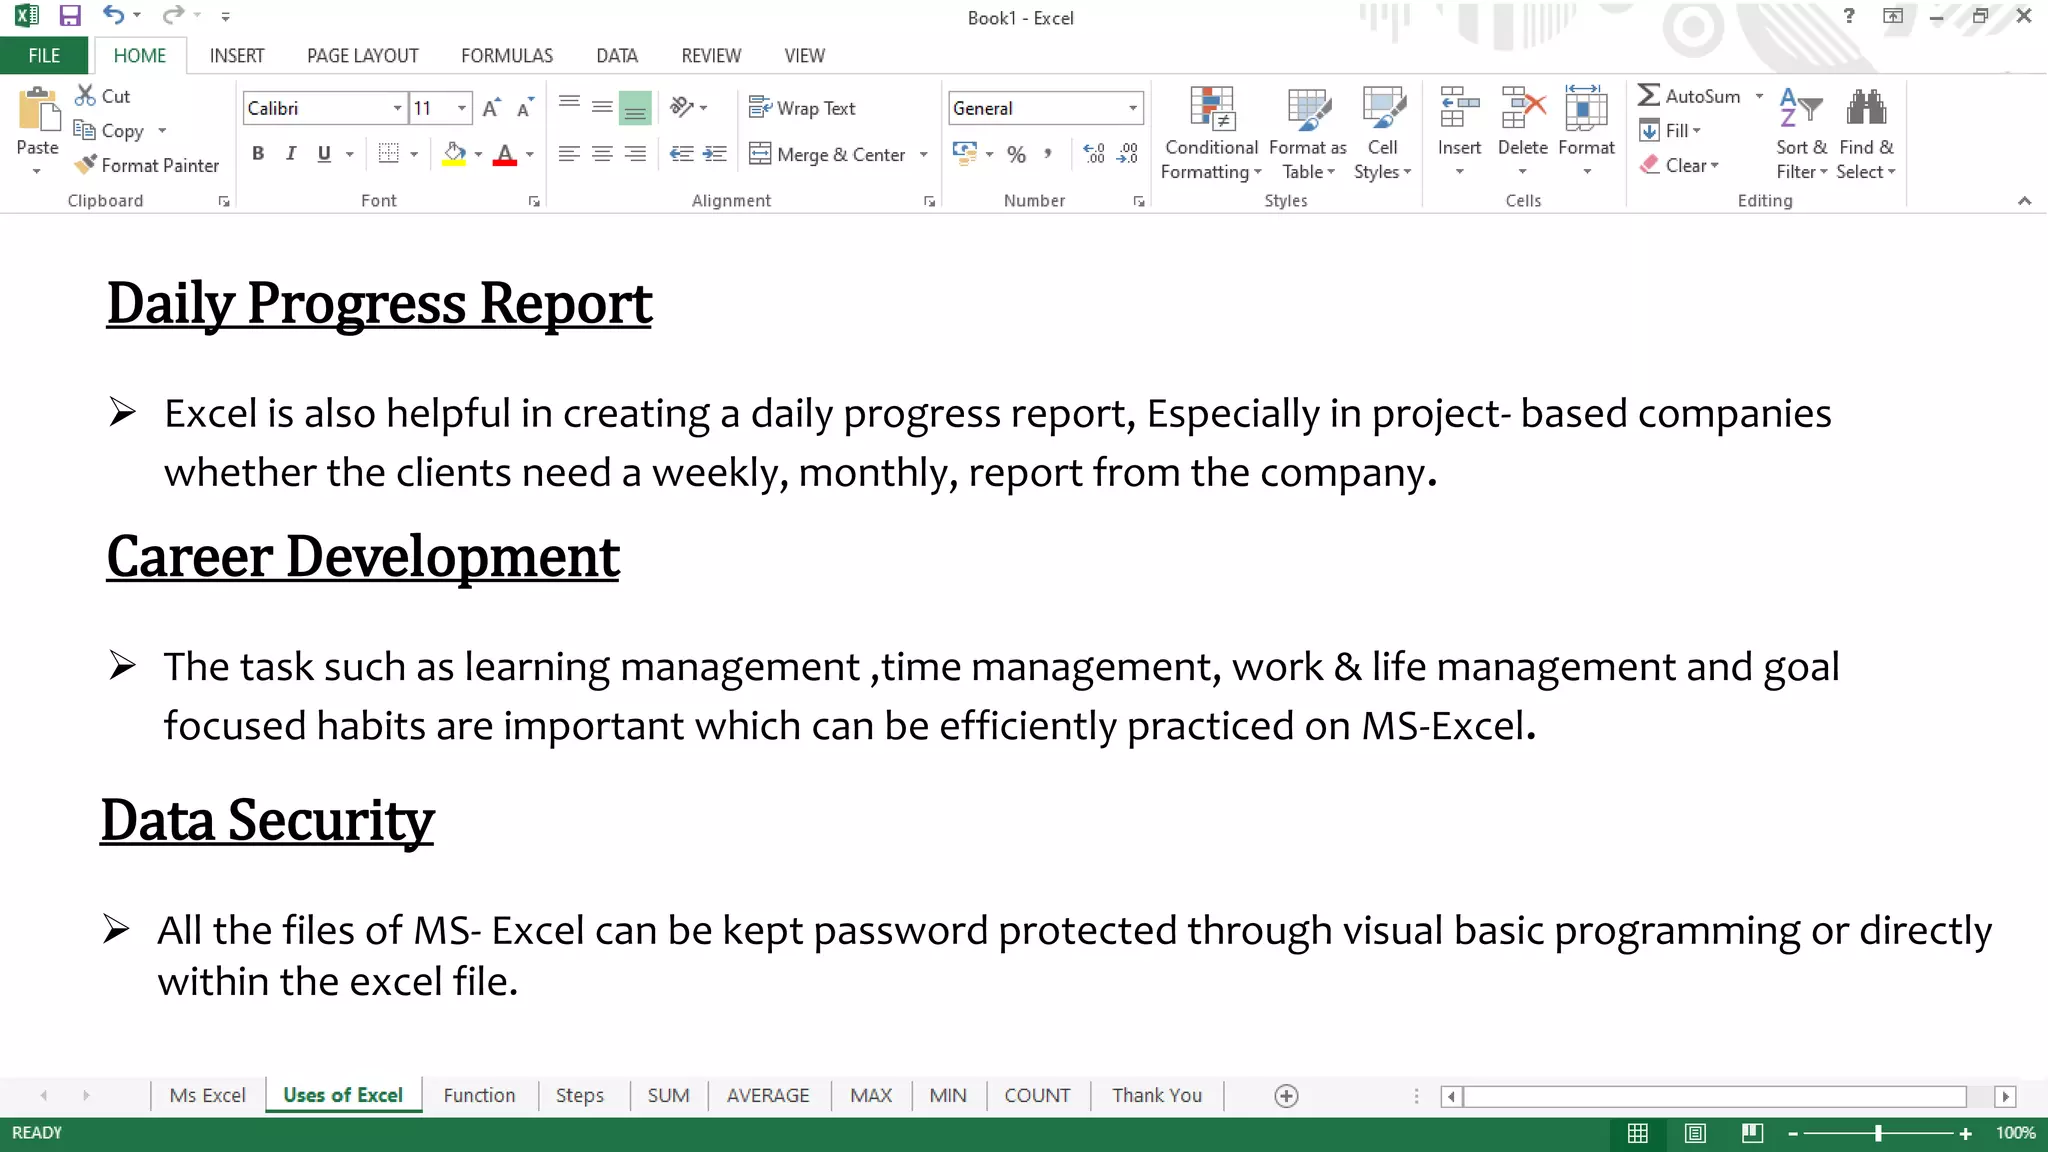Center text horizontally
The height and width of the screenshot is (1152, 2048).
coord(602,154)
